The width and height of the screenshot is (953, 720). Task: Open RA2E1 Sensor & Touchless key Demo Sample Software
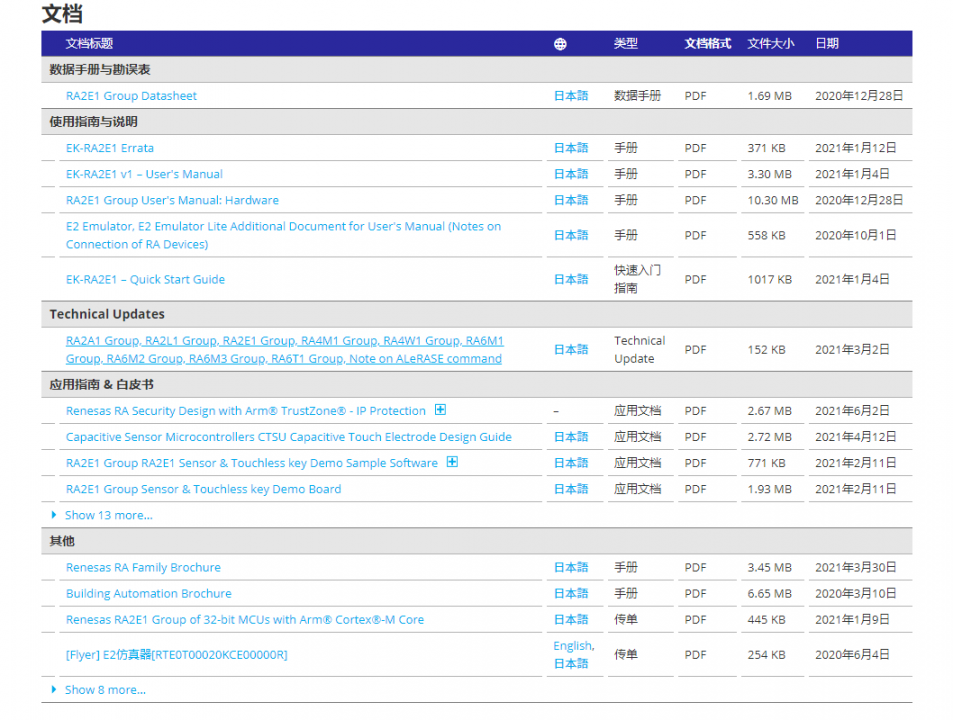252,463
